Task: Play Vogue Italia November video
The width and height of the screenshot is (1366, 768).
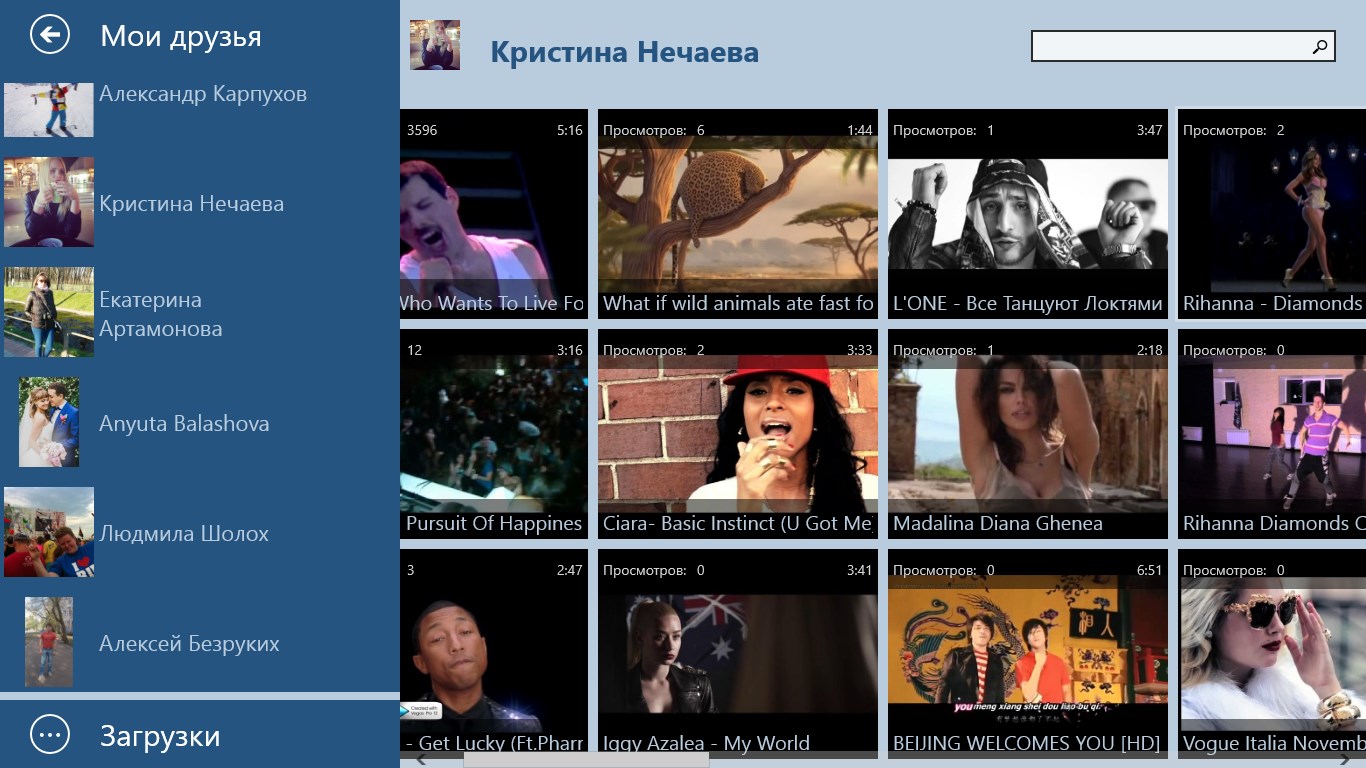Action: pyautogui.click(x=1272, y=654)
